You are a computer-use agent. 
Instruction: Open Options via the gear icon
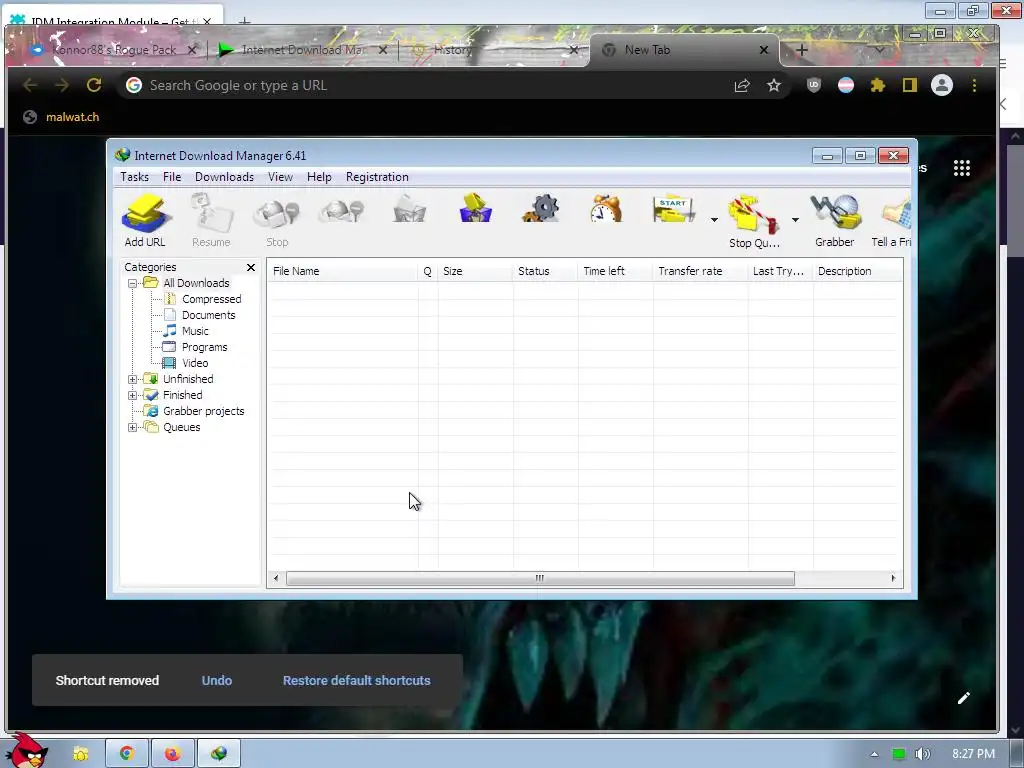(x=541, y=209)
